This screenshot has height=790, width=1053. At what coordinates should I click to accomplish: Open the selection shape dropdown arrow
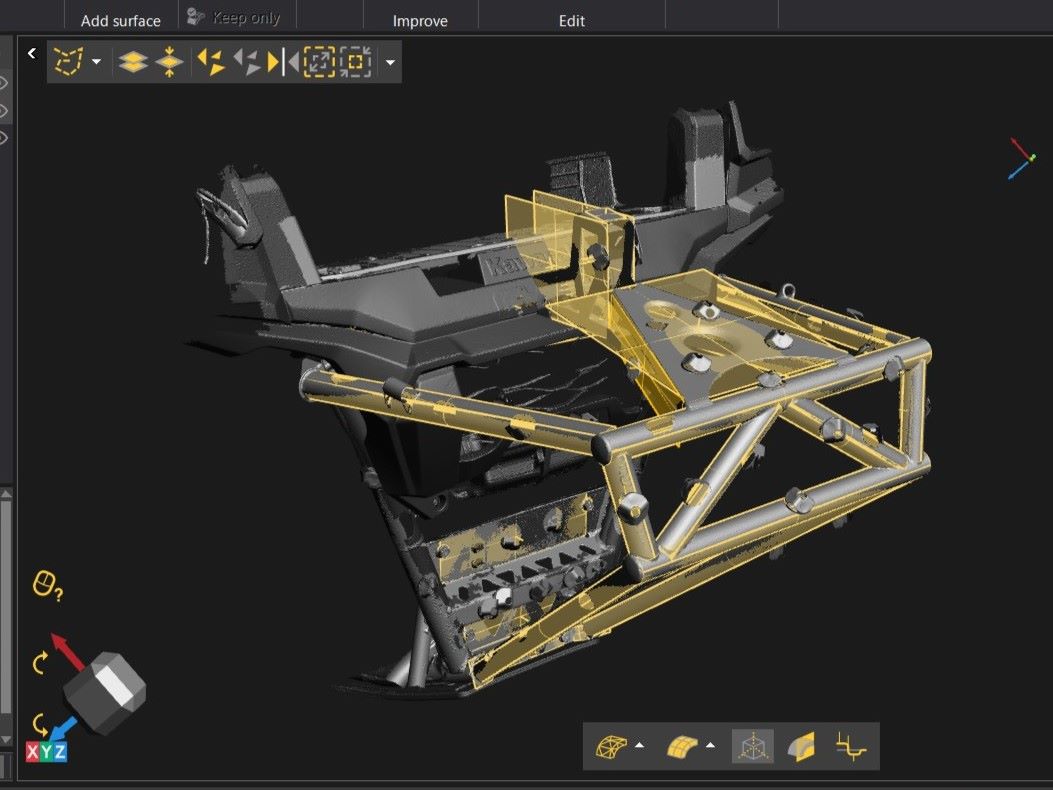coord(96,63)
